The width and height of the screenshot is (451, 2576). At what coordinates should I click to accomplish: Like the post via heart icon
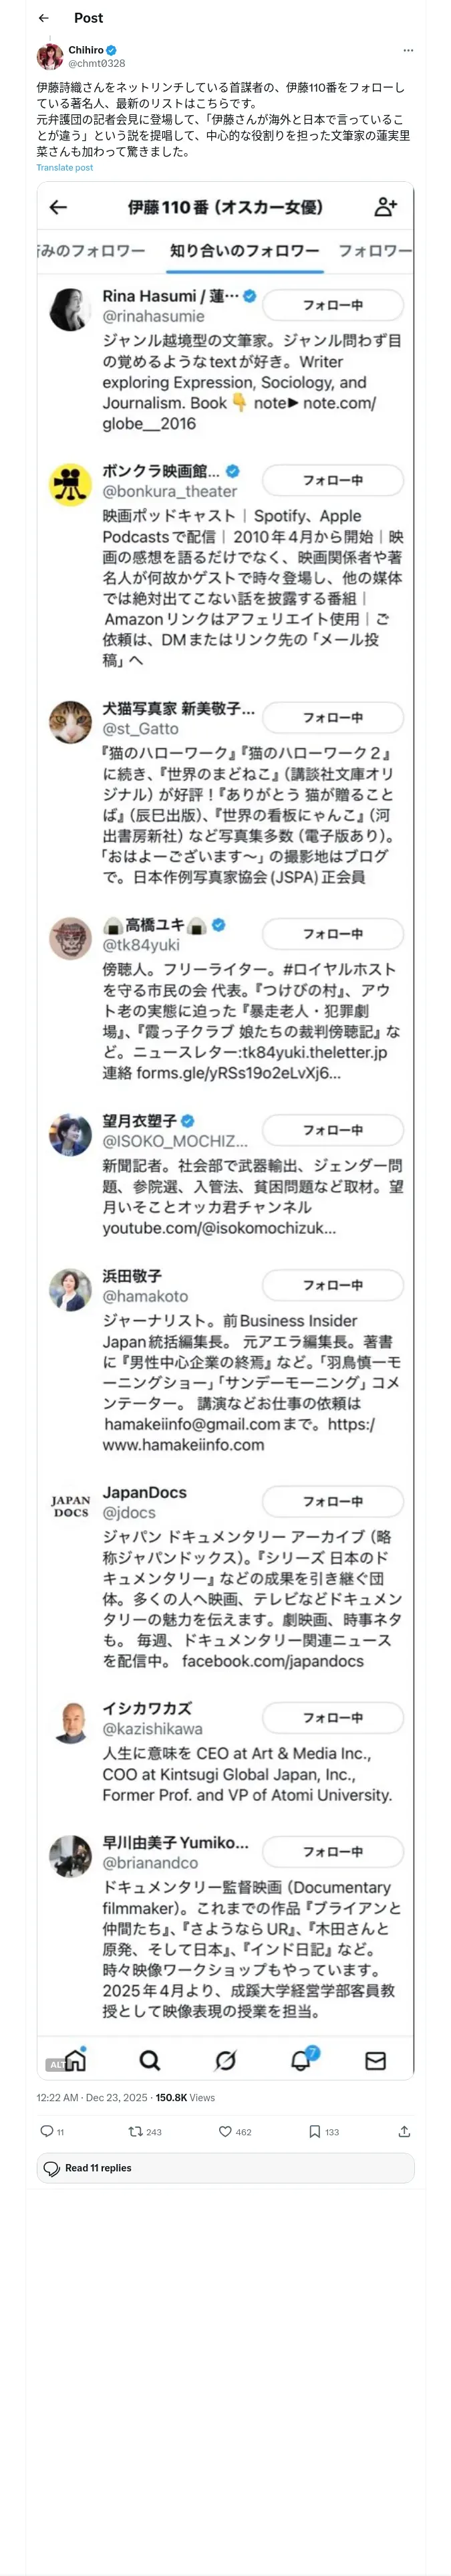(225, 2131)
